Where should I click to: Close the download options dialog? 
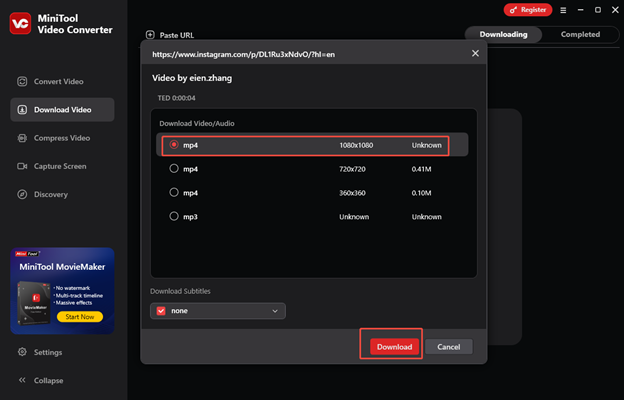coord(475,53)
